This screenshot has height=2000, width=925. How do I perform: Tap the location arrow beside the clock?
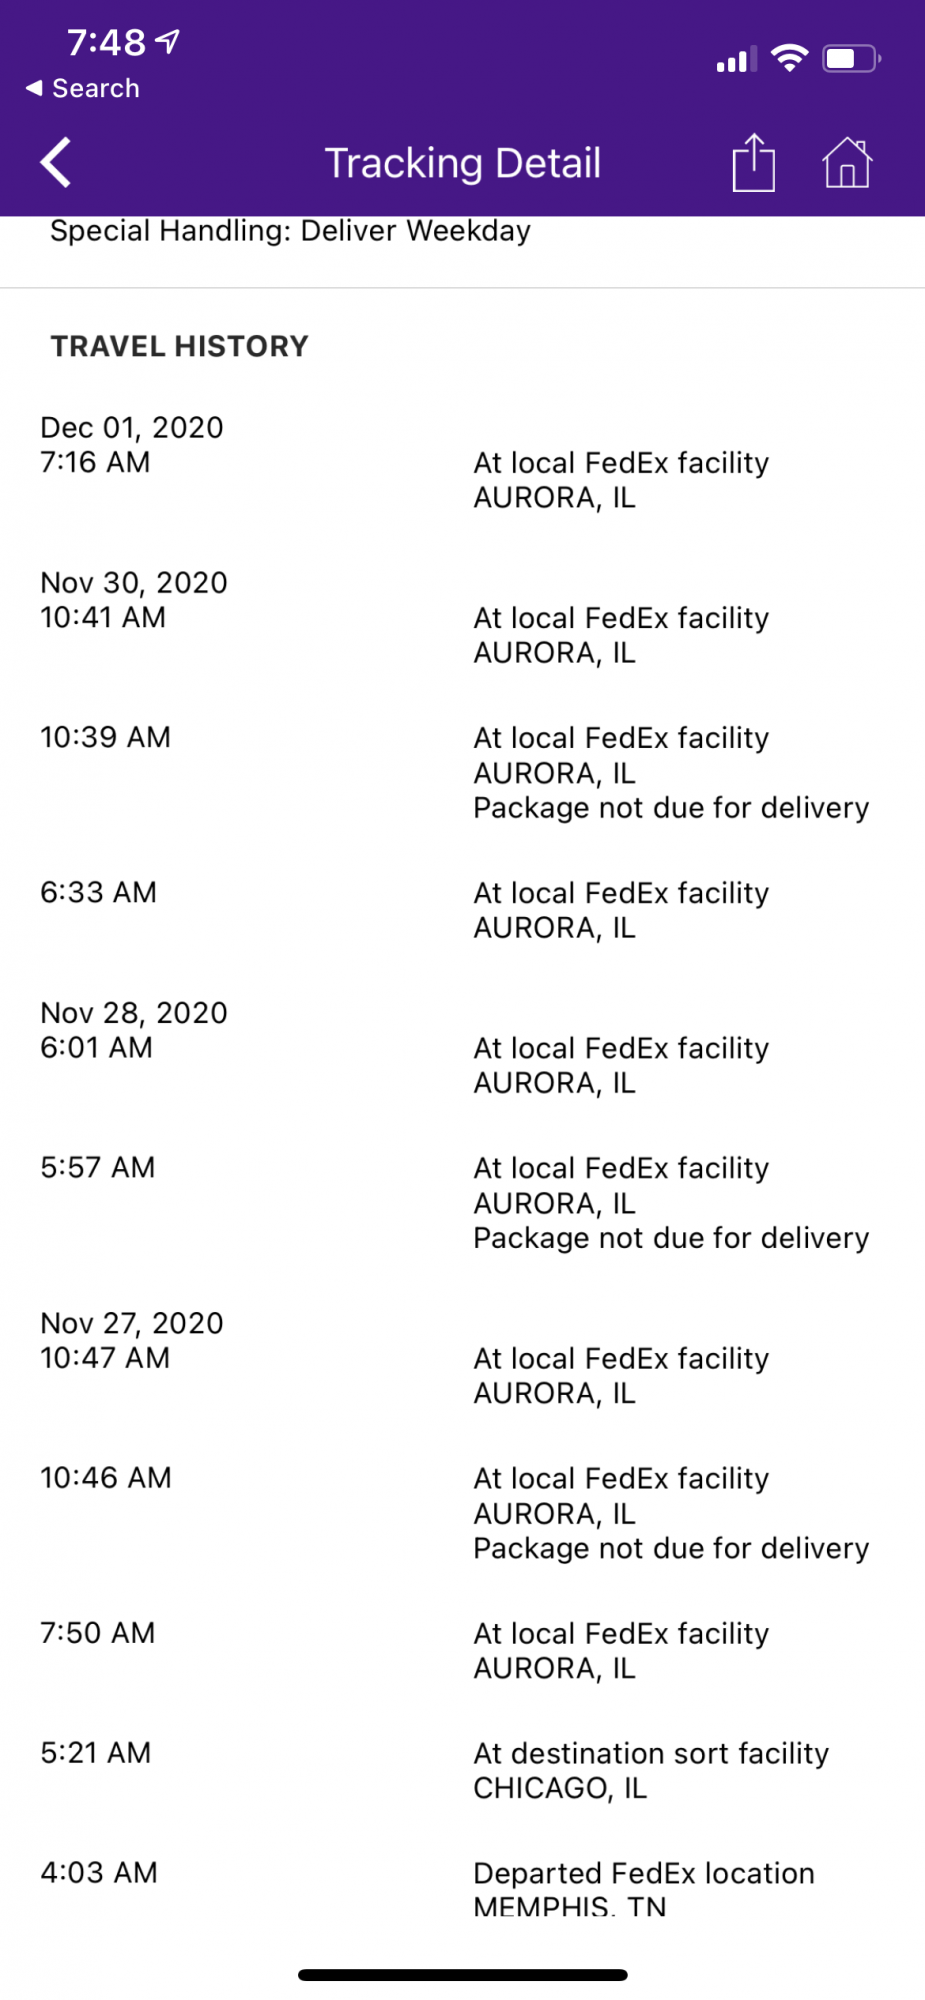click(x=169, y=41)
